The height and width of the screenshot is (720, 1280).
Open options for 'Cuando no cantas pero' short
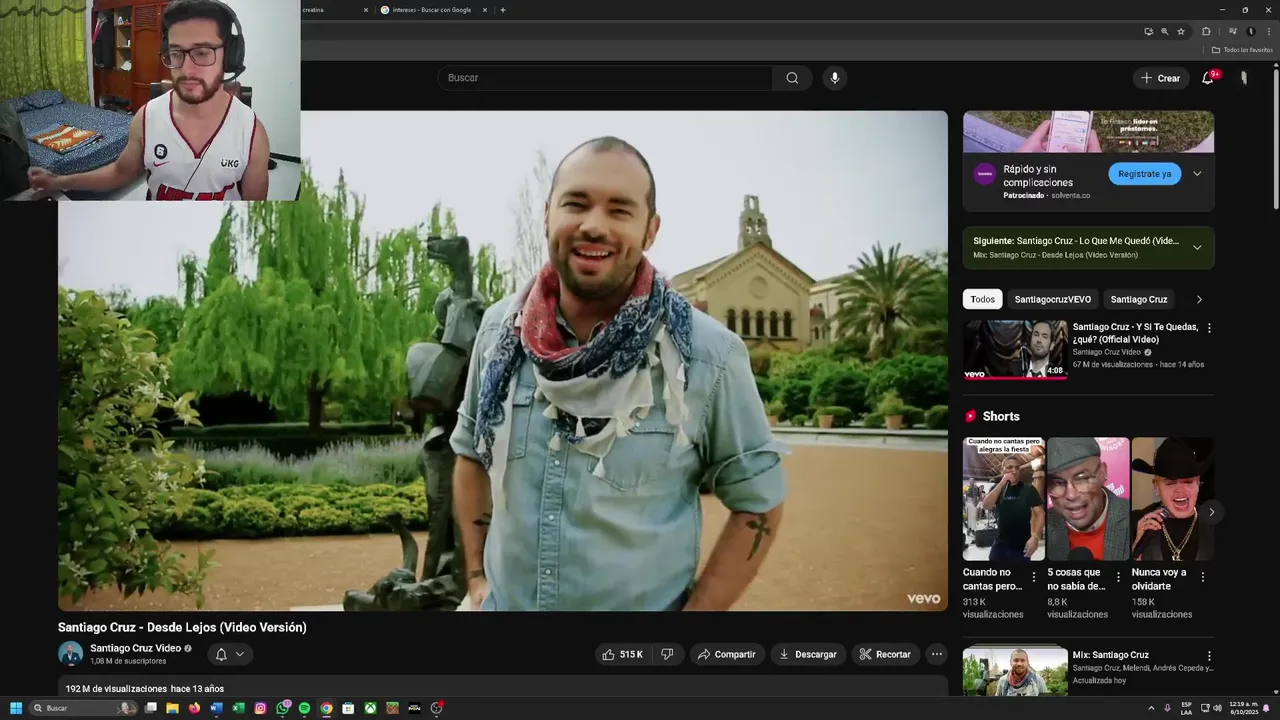pos(1034,577)
